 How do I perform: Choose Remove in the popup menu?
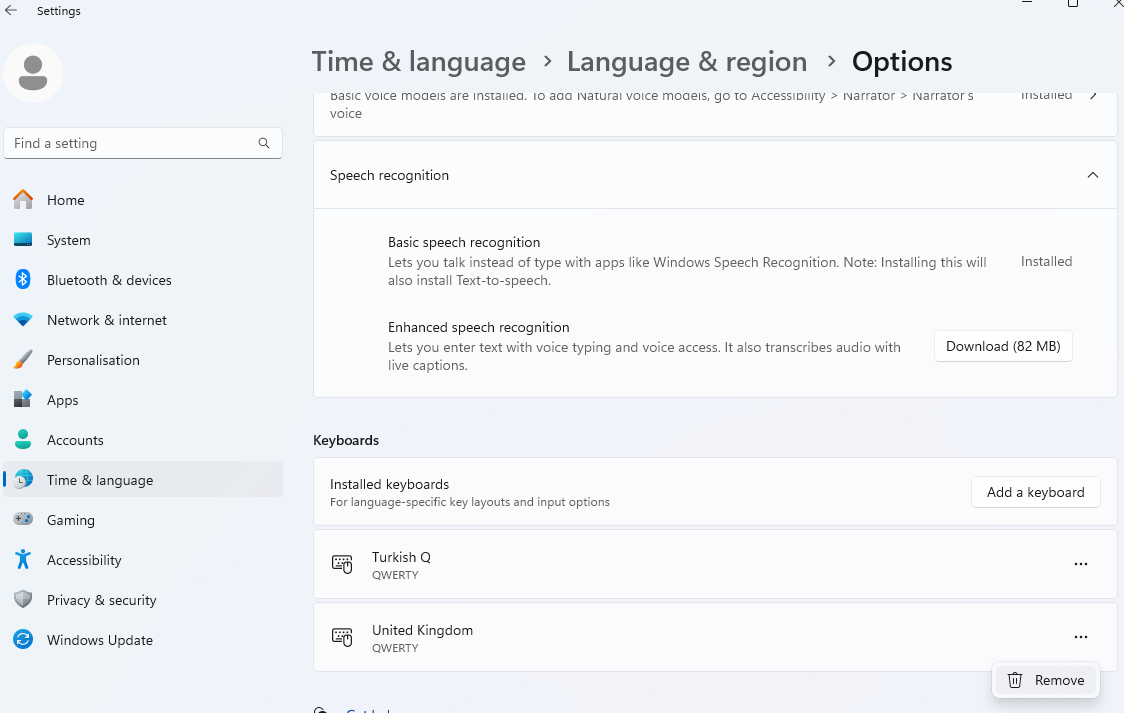pos(1046,680)
